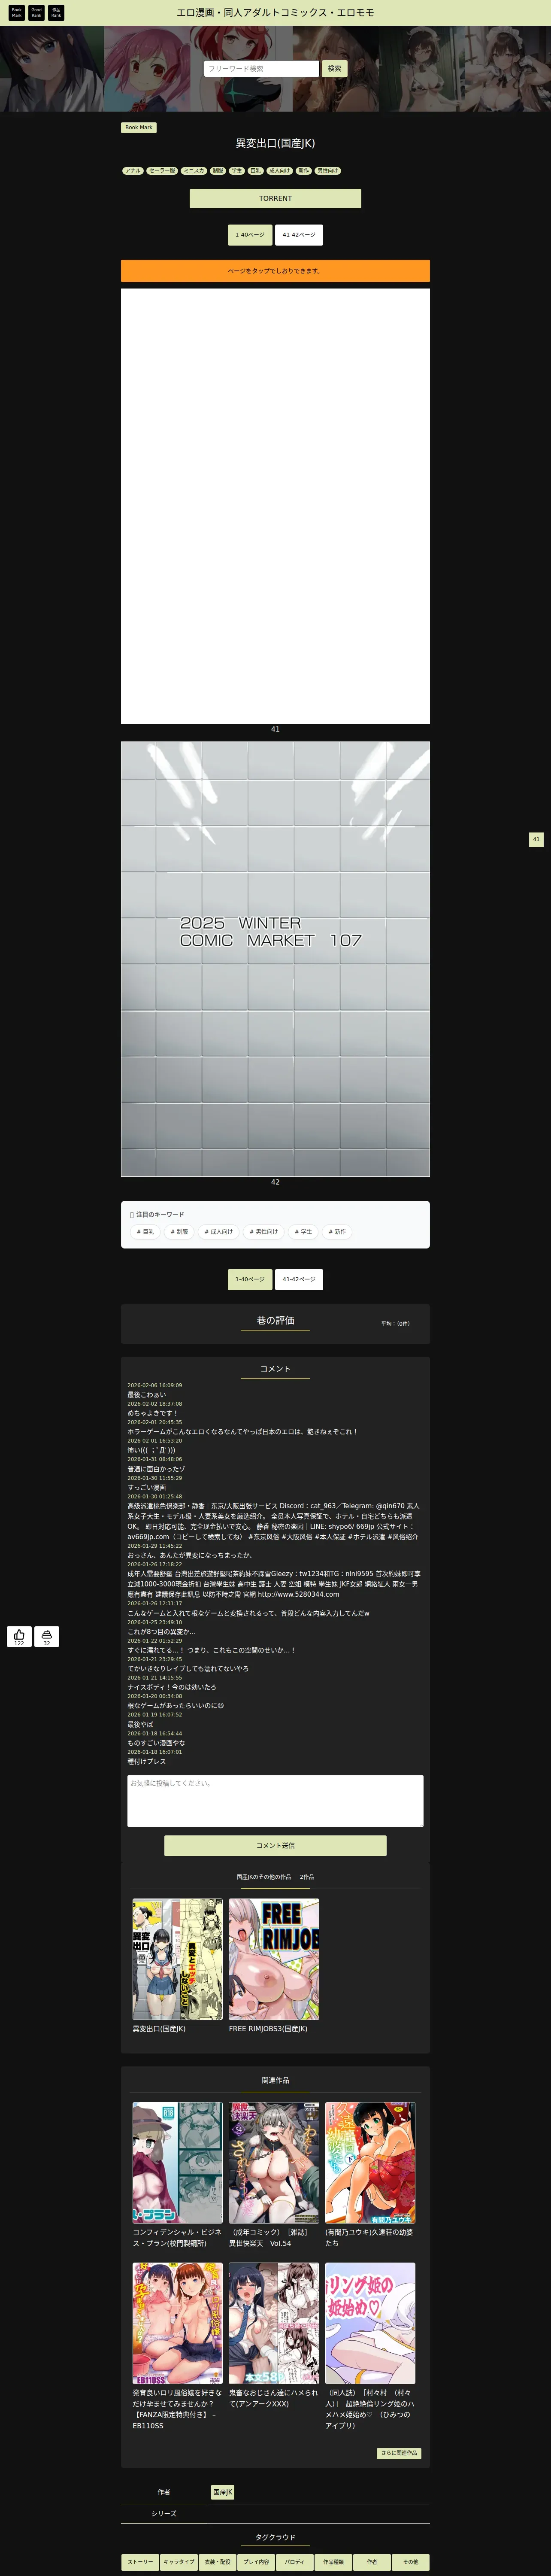Select the 作者 tag cloud tab
This screenshot has width=551, height=2576.
point(371,2562)
